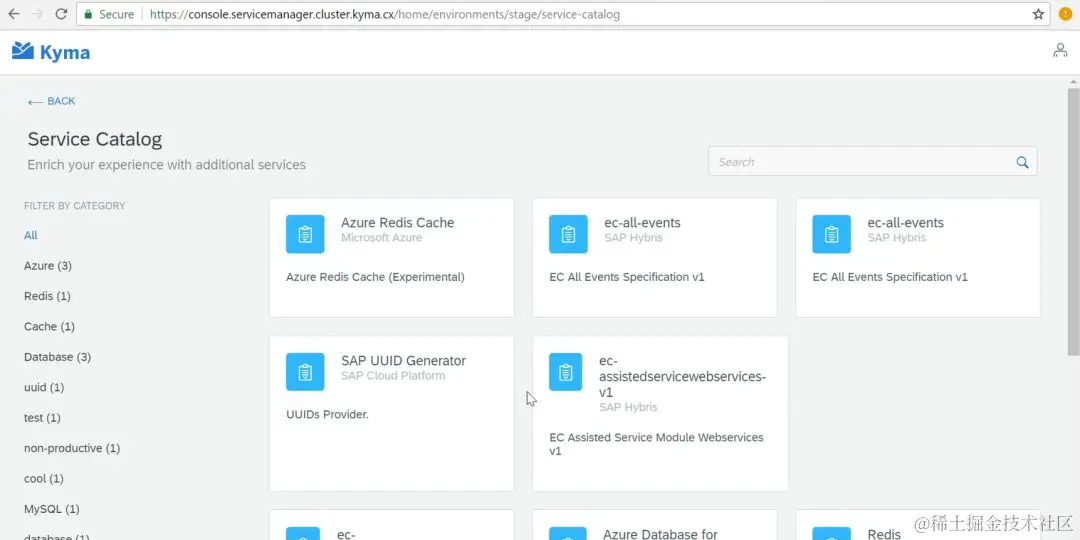The width and height of the screenshot is (1080, 540).
Task: Click the browser back arrow
Action: [14, 14]
